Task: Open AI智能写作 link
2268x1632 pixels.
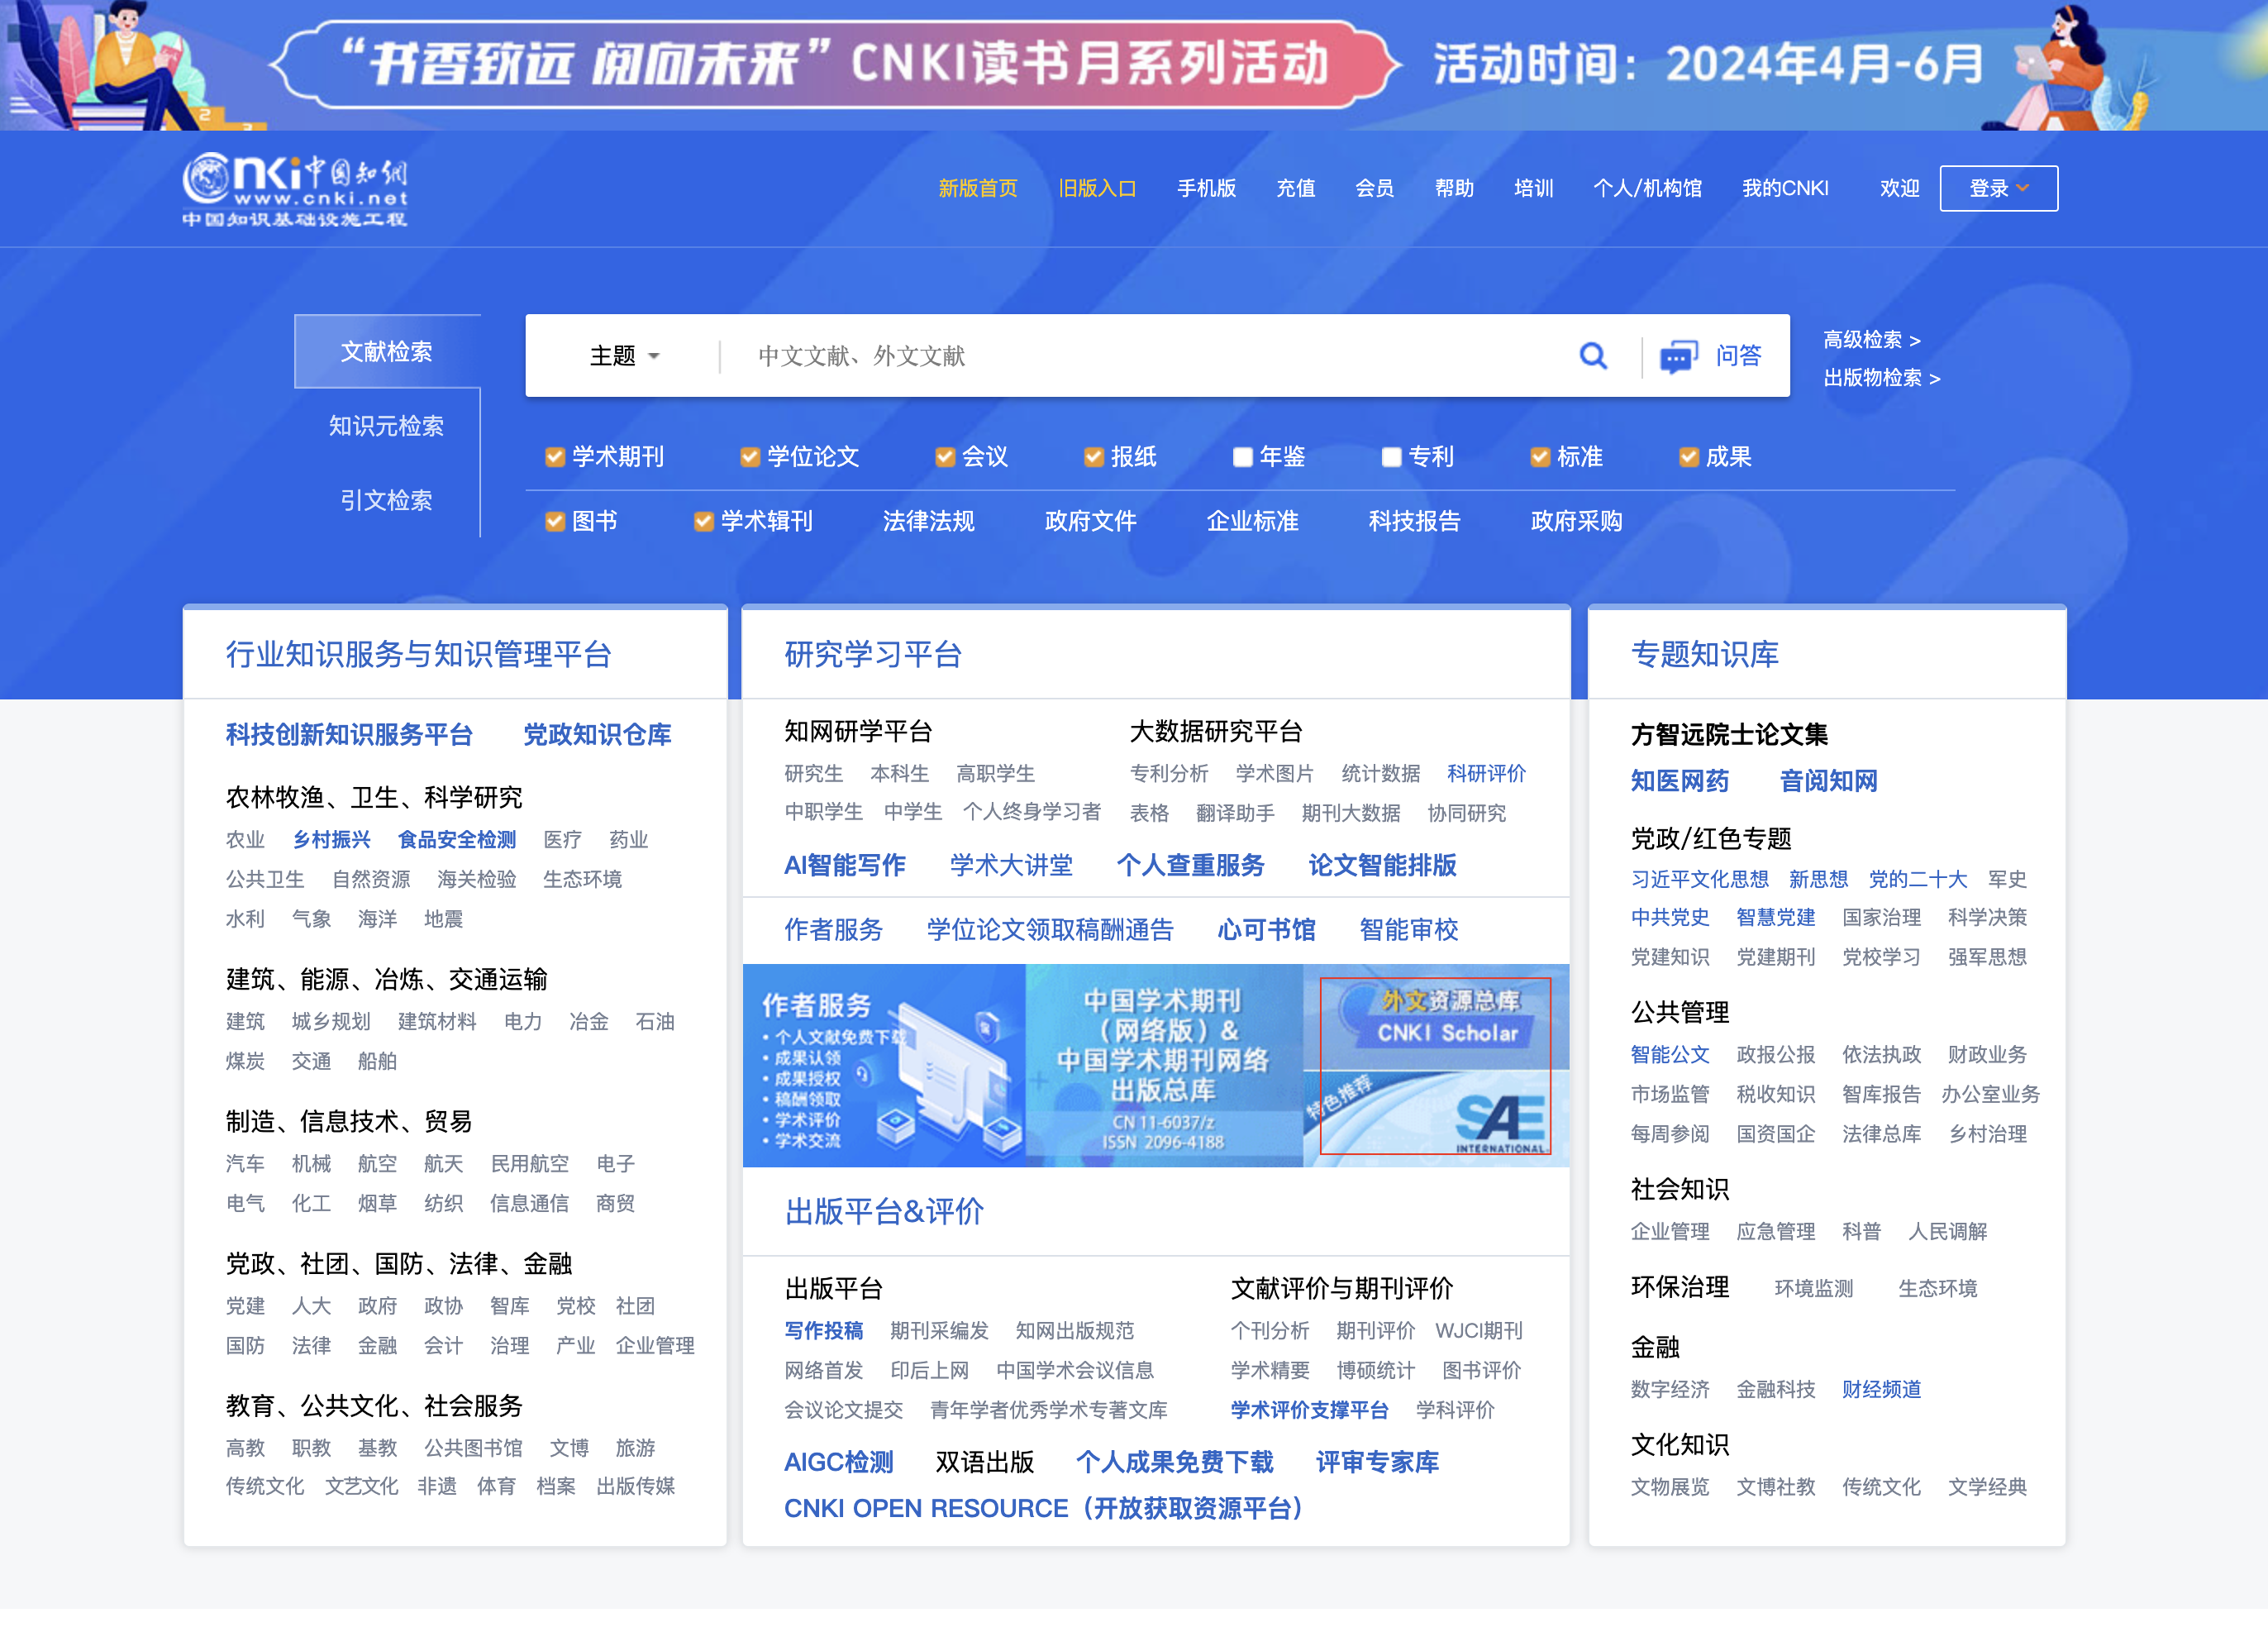Action: pyautogui.click(x=845, y=865)
